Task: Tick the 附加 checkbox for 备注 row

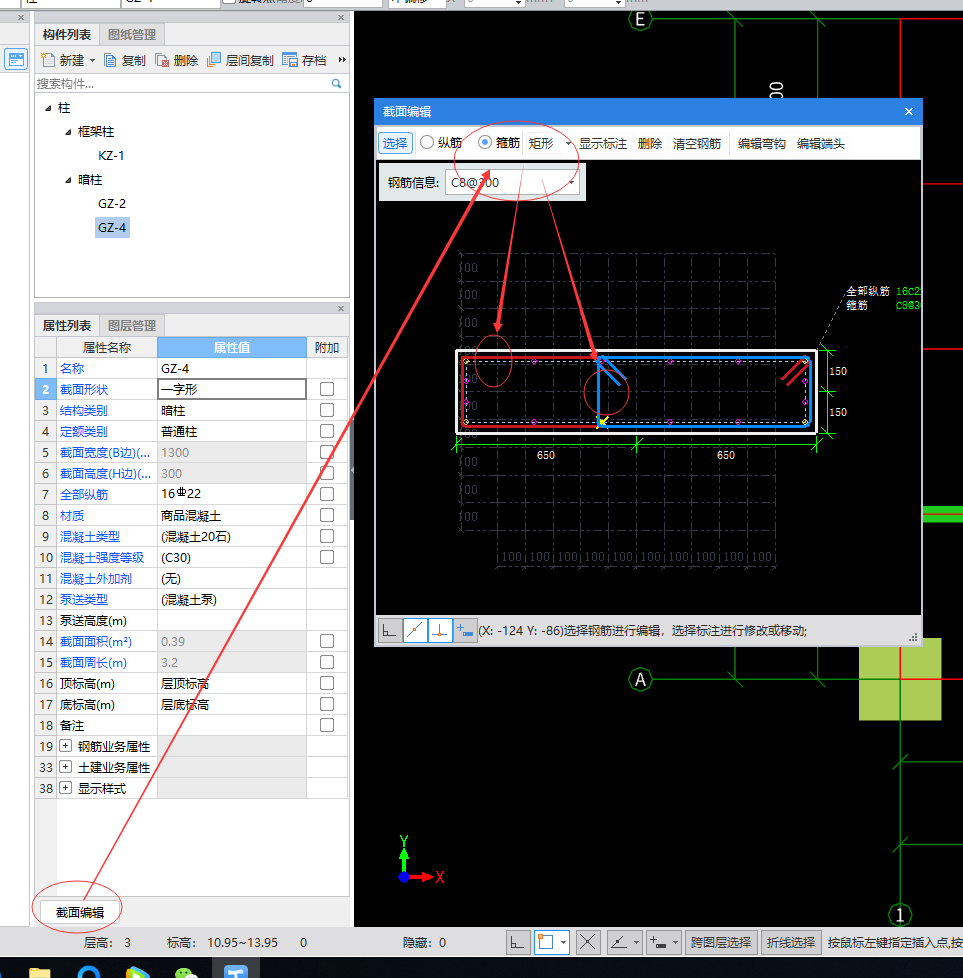Action: tap(327, 725)
